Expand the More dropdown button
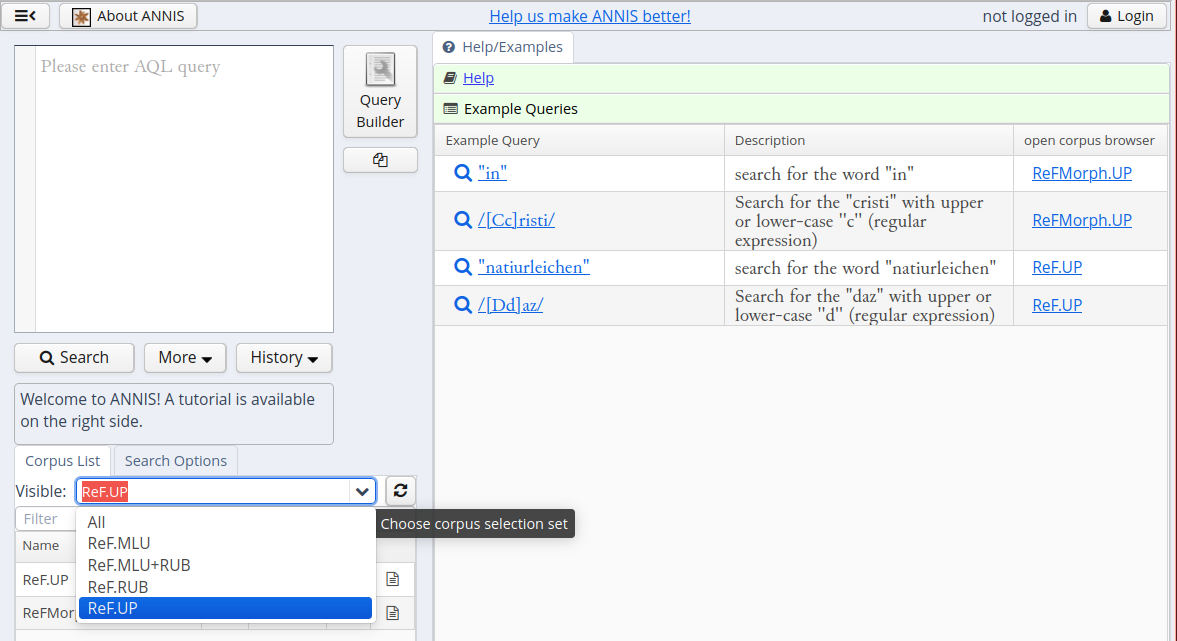1177x641 pixels. tap(185, 358)
